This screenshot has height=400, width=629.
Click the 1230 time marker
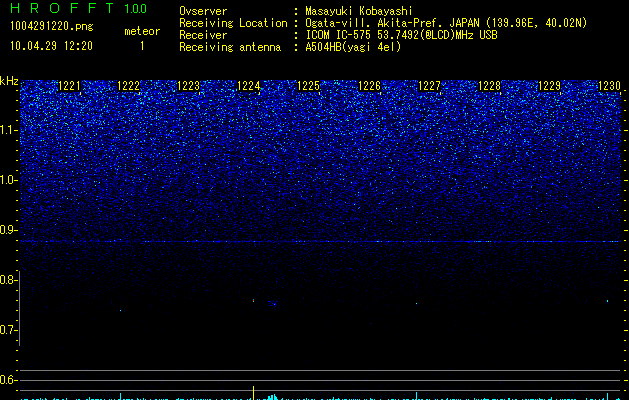609,86
